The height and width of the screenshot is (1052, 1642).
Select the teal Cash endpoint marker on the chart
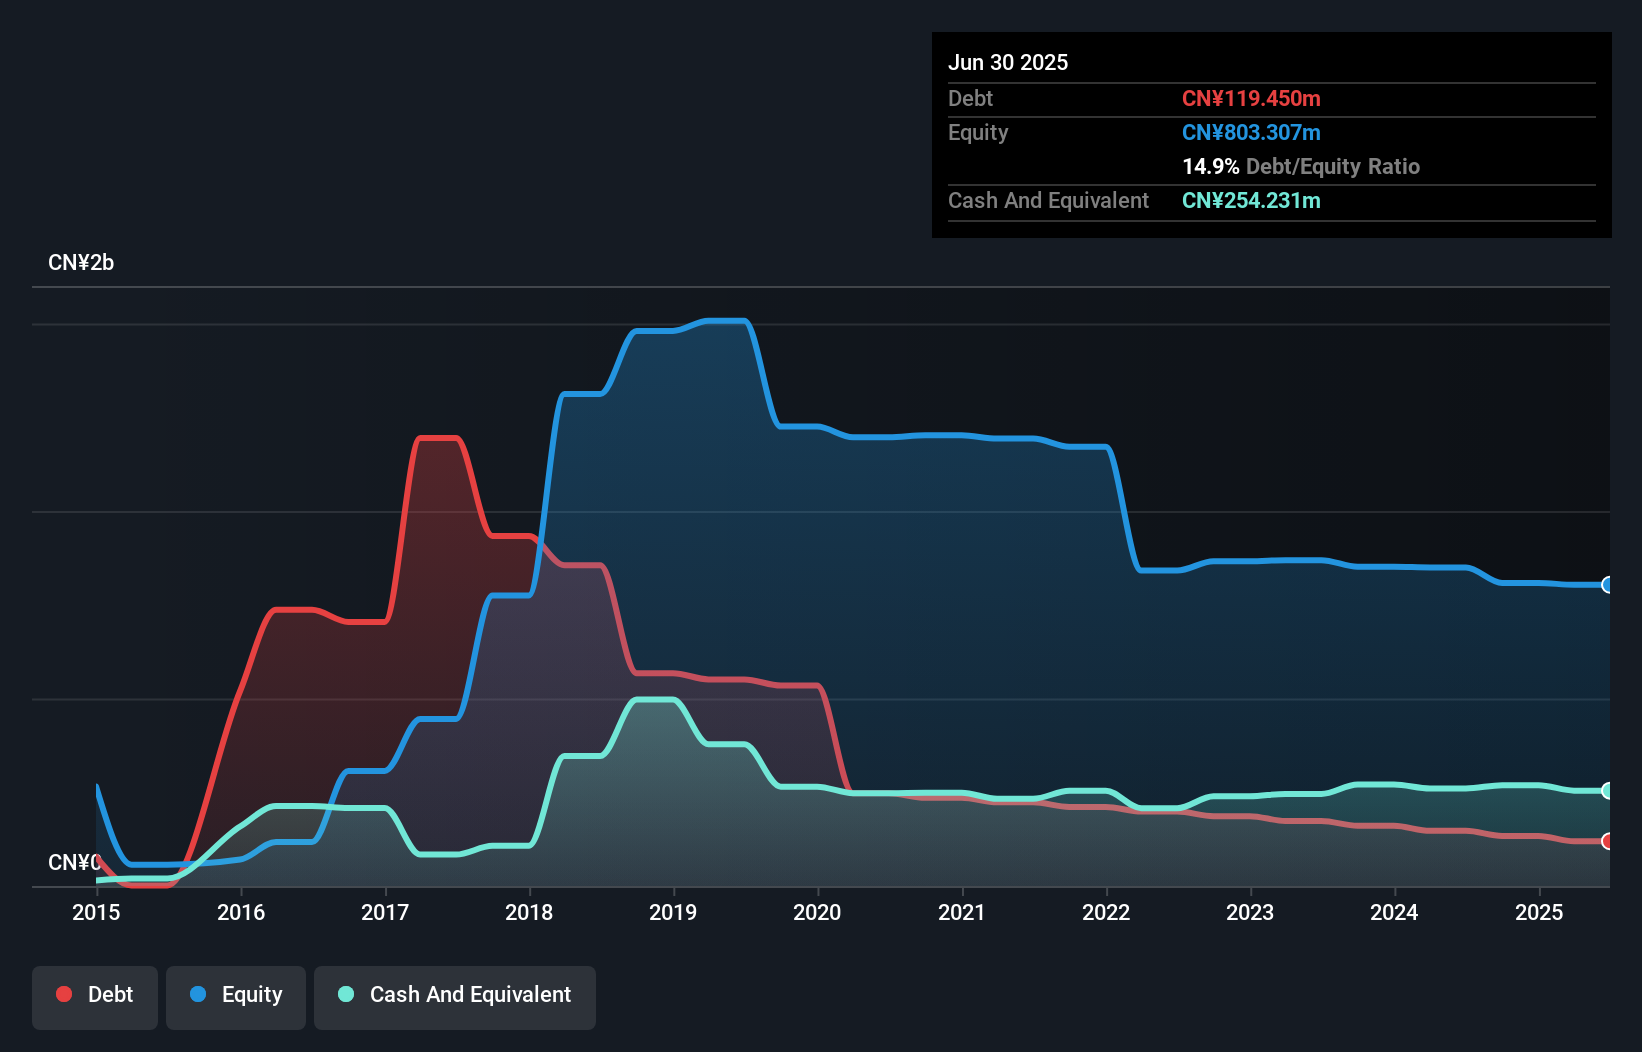1607,791
